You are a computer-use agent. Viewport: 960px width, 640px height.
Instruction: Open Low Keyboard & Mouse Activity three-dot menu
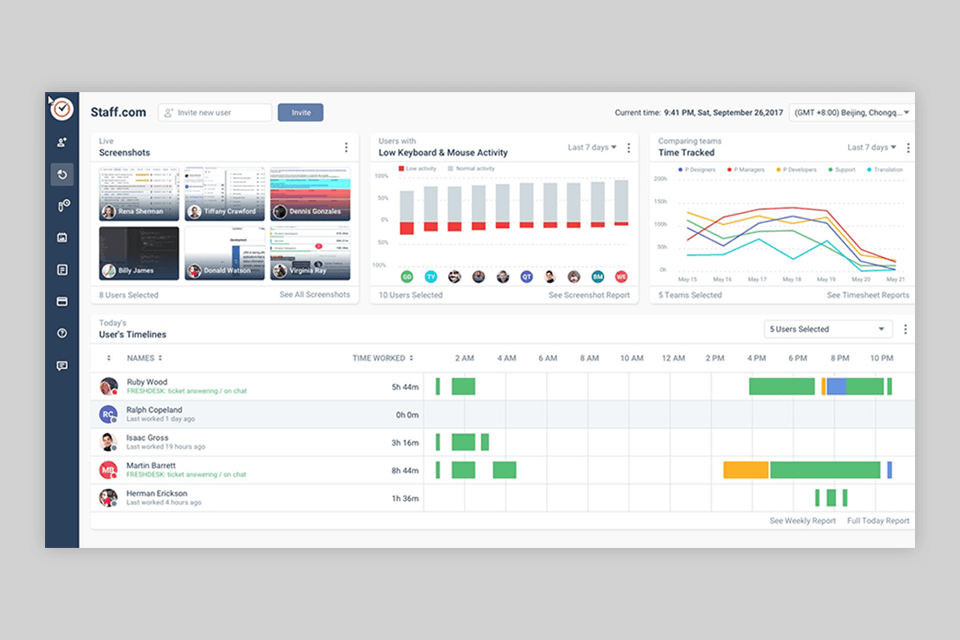[629, 148]
